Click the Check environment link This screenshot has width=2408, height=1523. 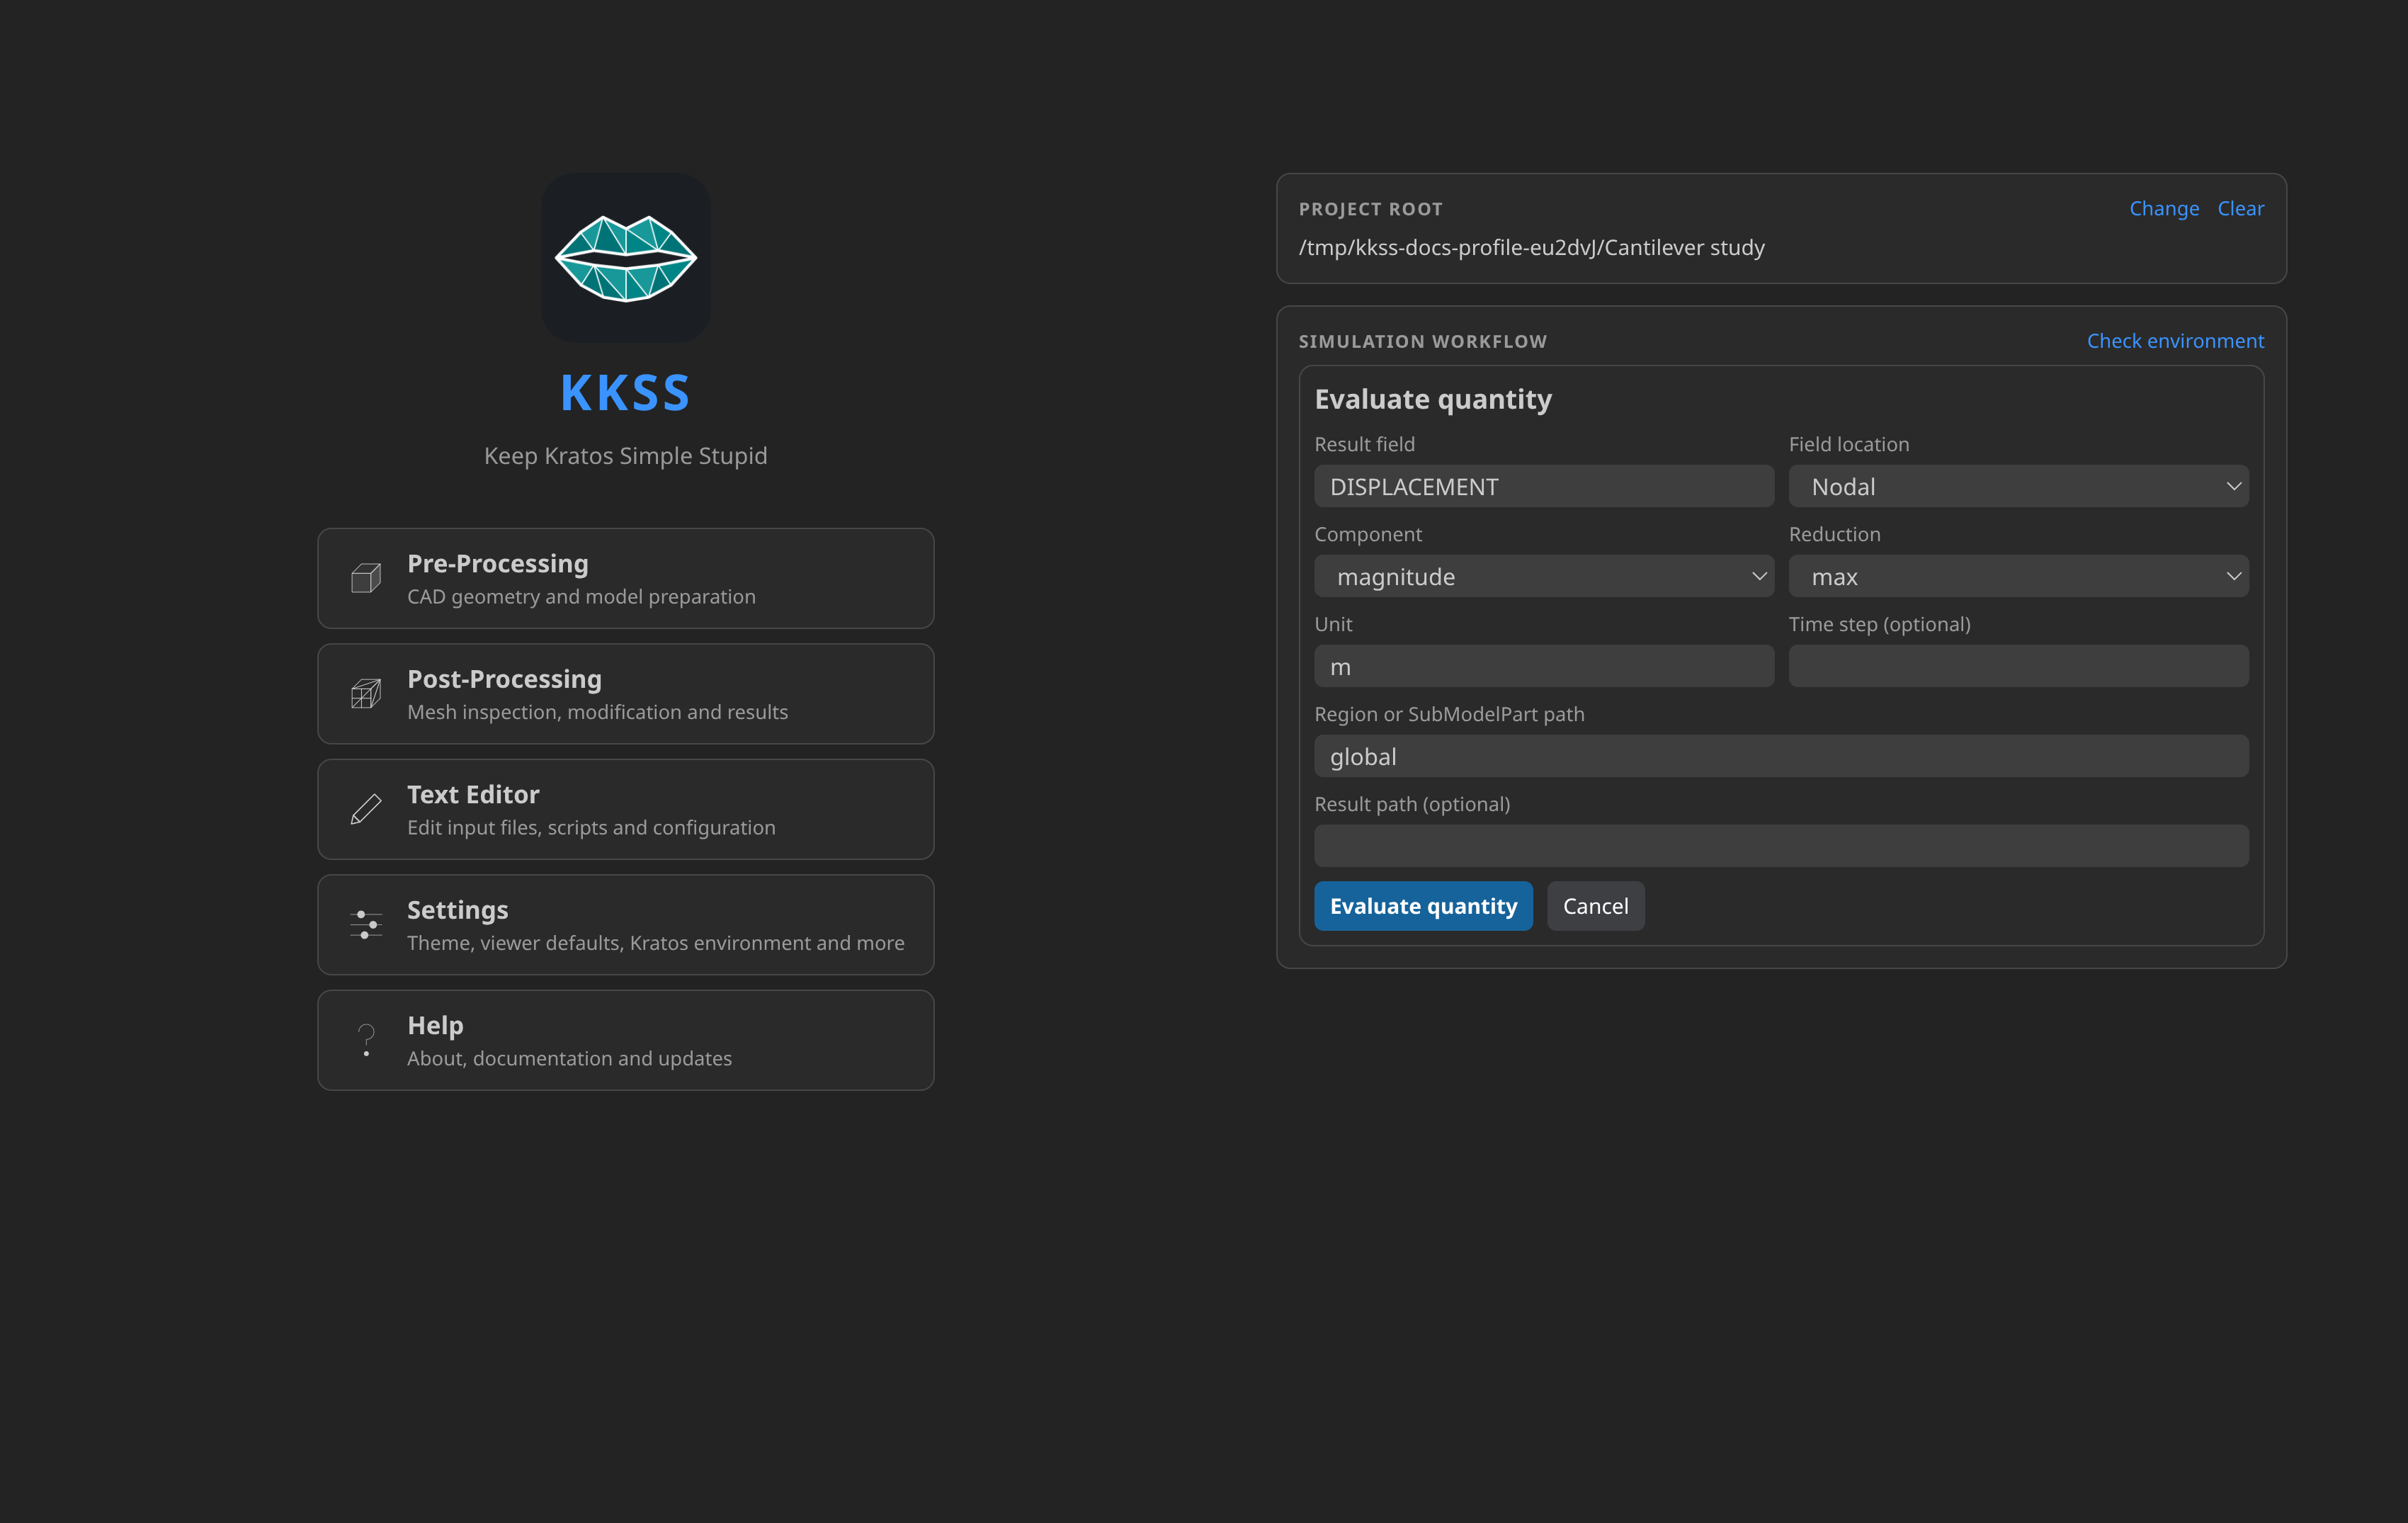pyautogui.click(x=2175, y=341)
